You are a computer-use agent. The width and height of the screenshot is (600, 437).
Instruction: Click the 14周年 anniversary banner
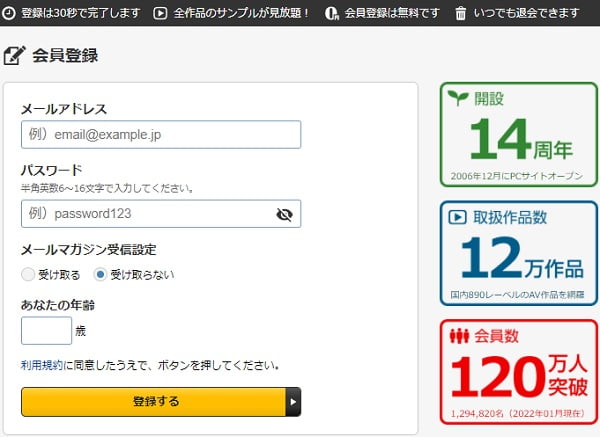[x=518, y=134]
